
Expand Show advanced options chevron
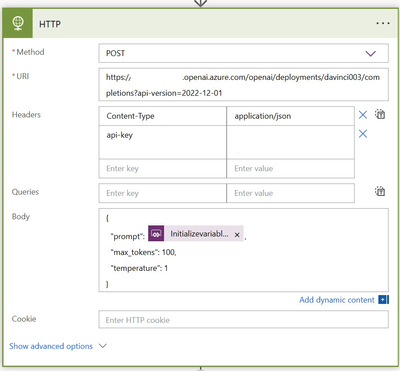click(103, 346)
